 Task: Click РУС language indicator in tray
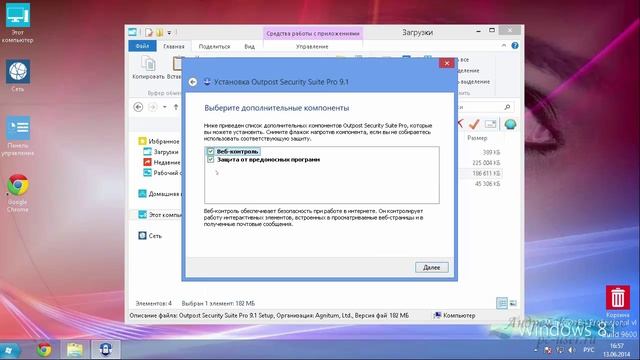pos(589,350)
